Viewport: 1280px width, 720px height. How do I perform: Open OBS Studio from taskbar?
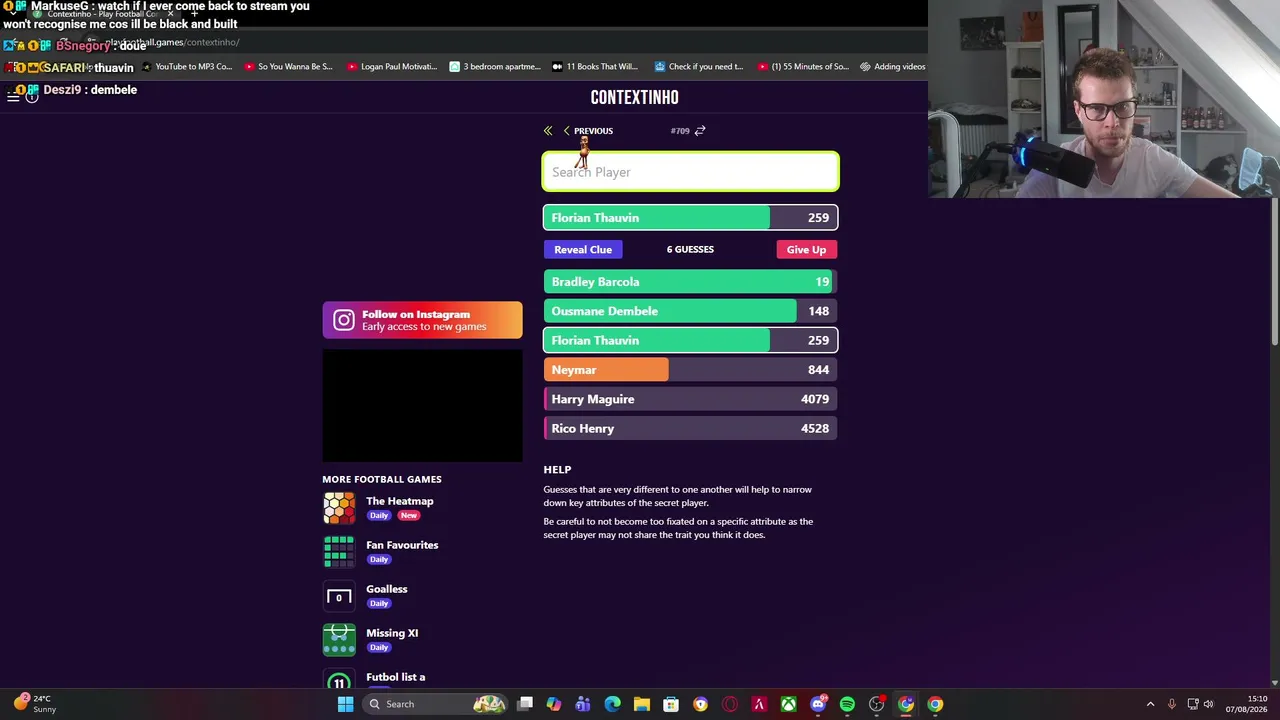877,704
